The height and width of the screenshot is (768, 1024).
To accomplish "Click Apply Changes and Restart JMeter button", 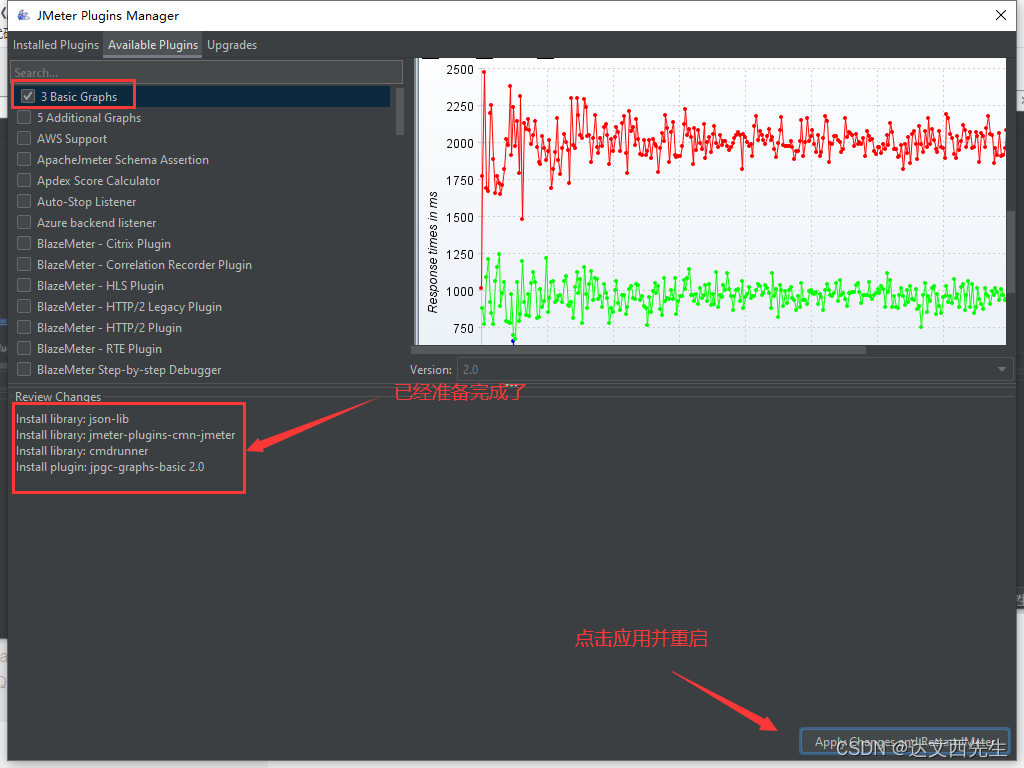I will tap(905, 742).
